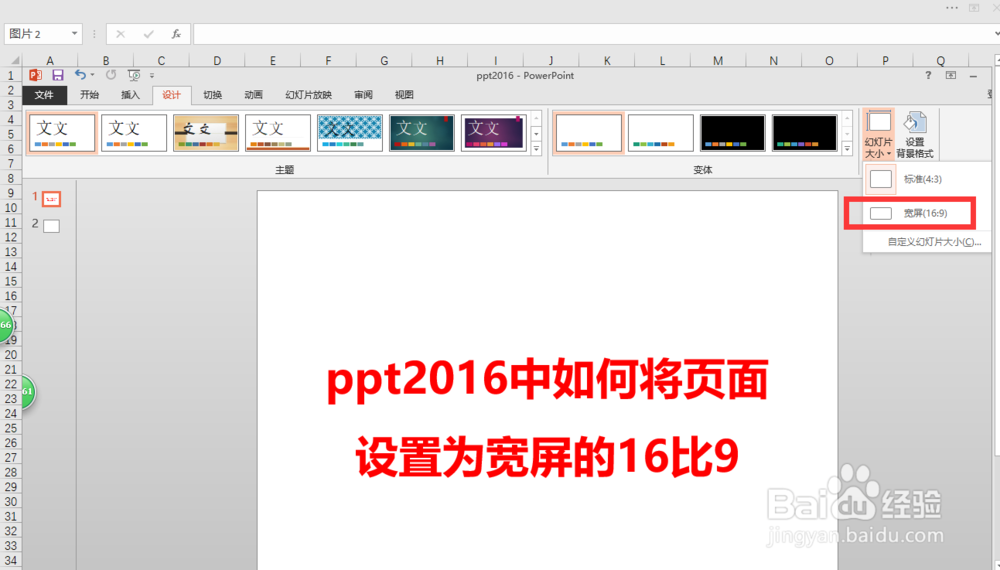The image size is (1000, 570).
Task: Choose 标准(4:3) slide size option
Action: [x=925, y=179]
